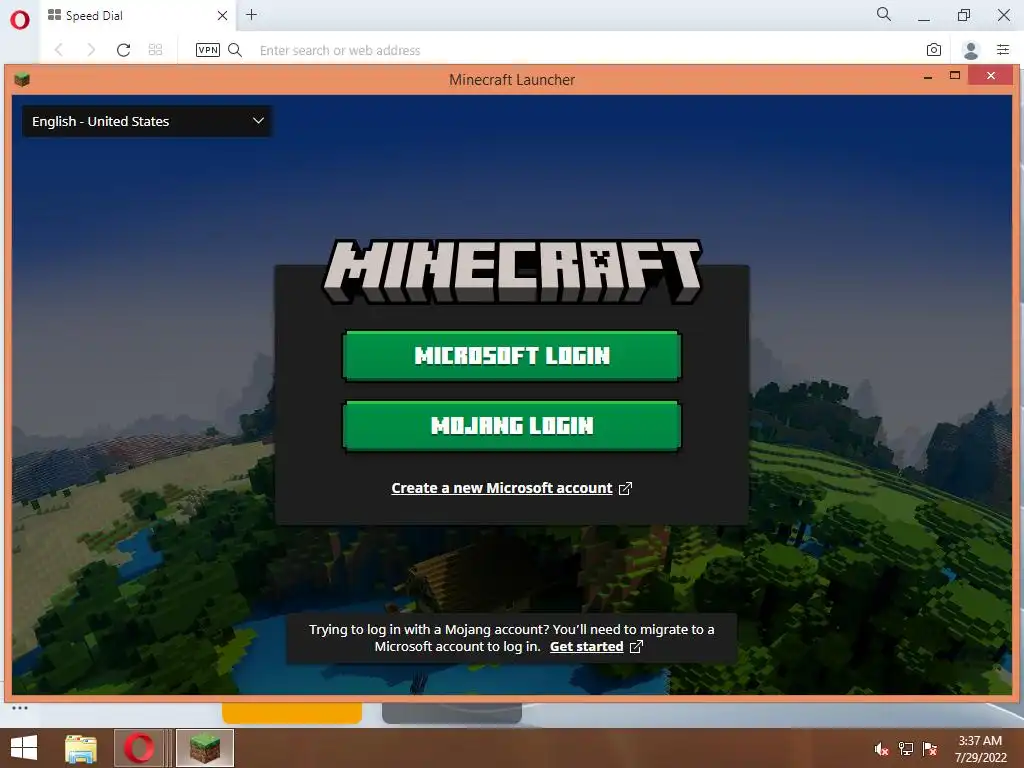Open the Opera menu logo
The height and width of the screenshot is (768, 1024).
pos(20,20)
